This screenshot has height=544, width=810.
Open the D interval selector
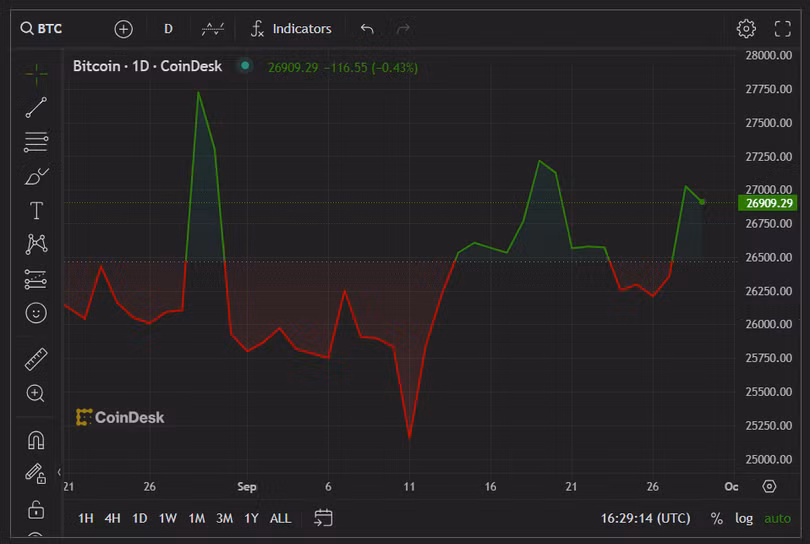pyautogui.click(x=168, y=29)
